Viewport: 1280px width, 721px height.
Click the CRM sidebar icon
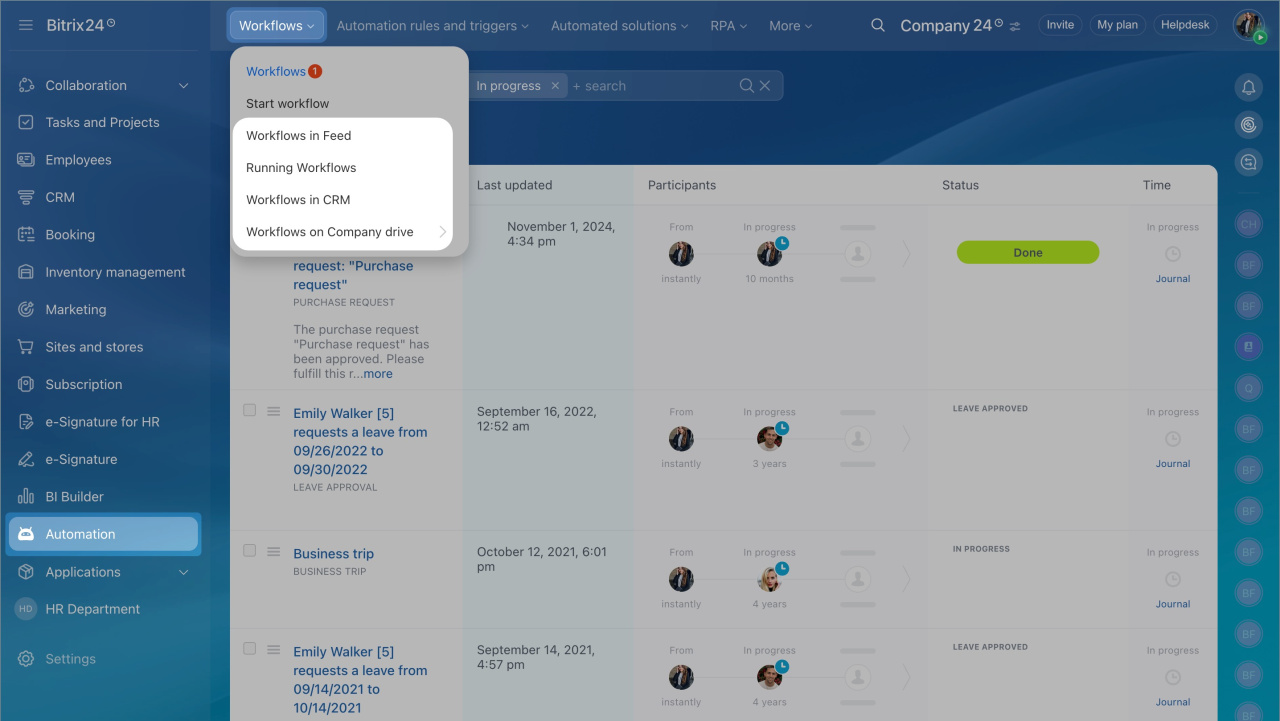tap(27, 197)
